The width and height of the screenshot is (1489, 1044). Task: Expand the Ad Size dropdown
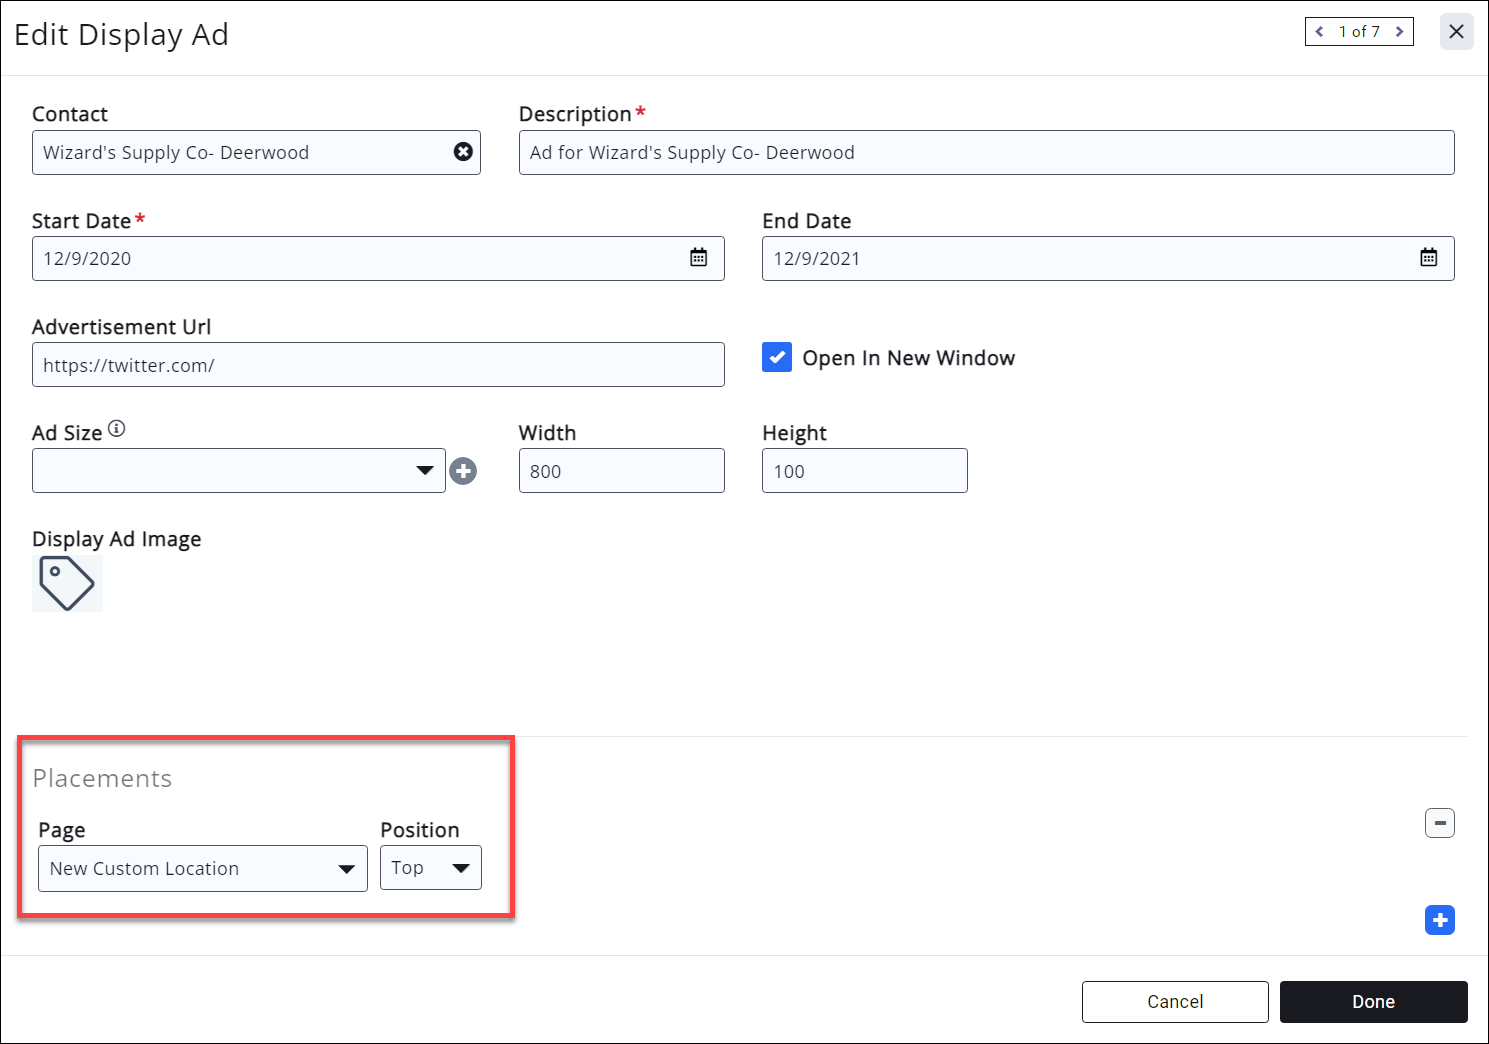(x=238, y=471)
